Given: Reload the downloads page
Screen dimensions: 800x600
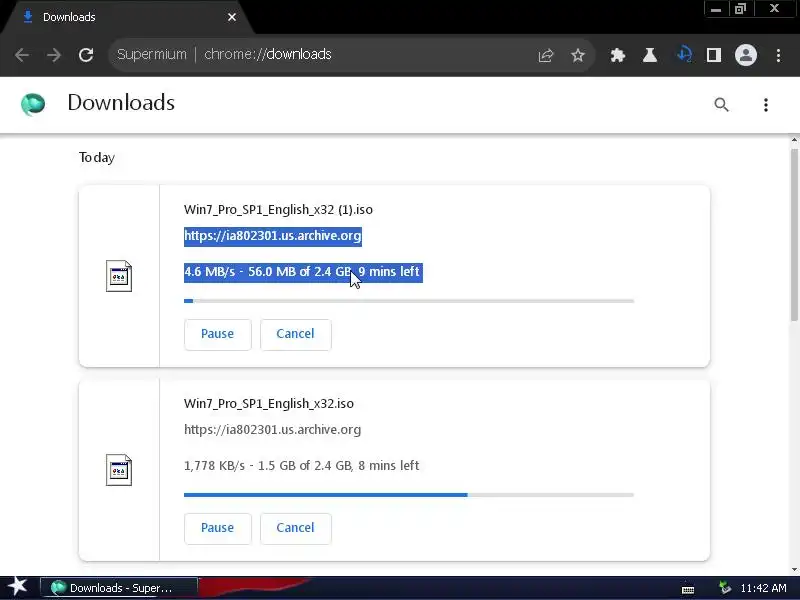Looking at the screenshot, I should click(86, 55).
